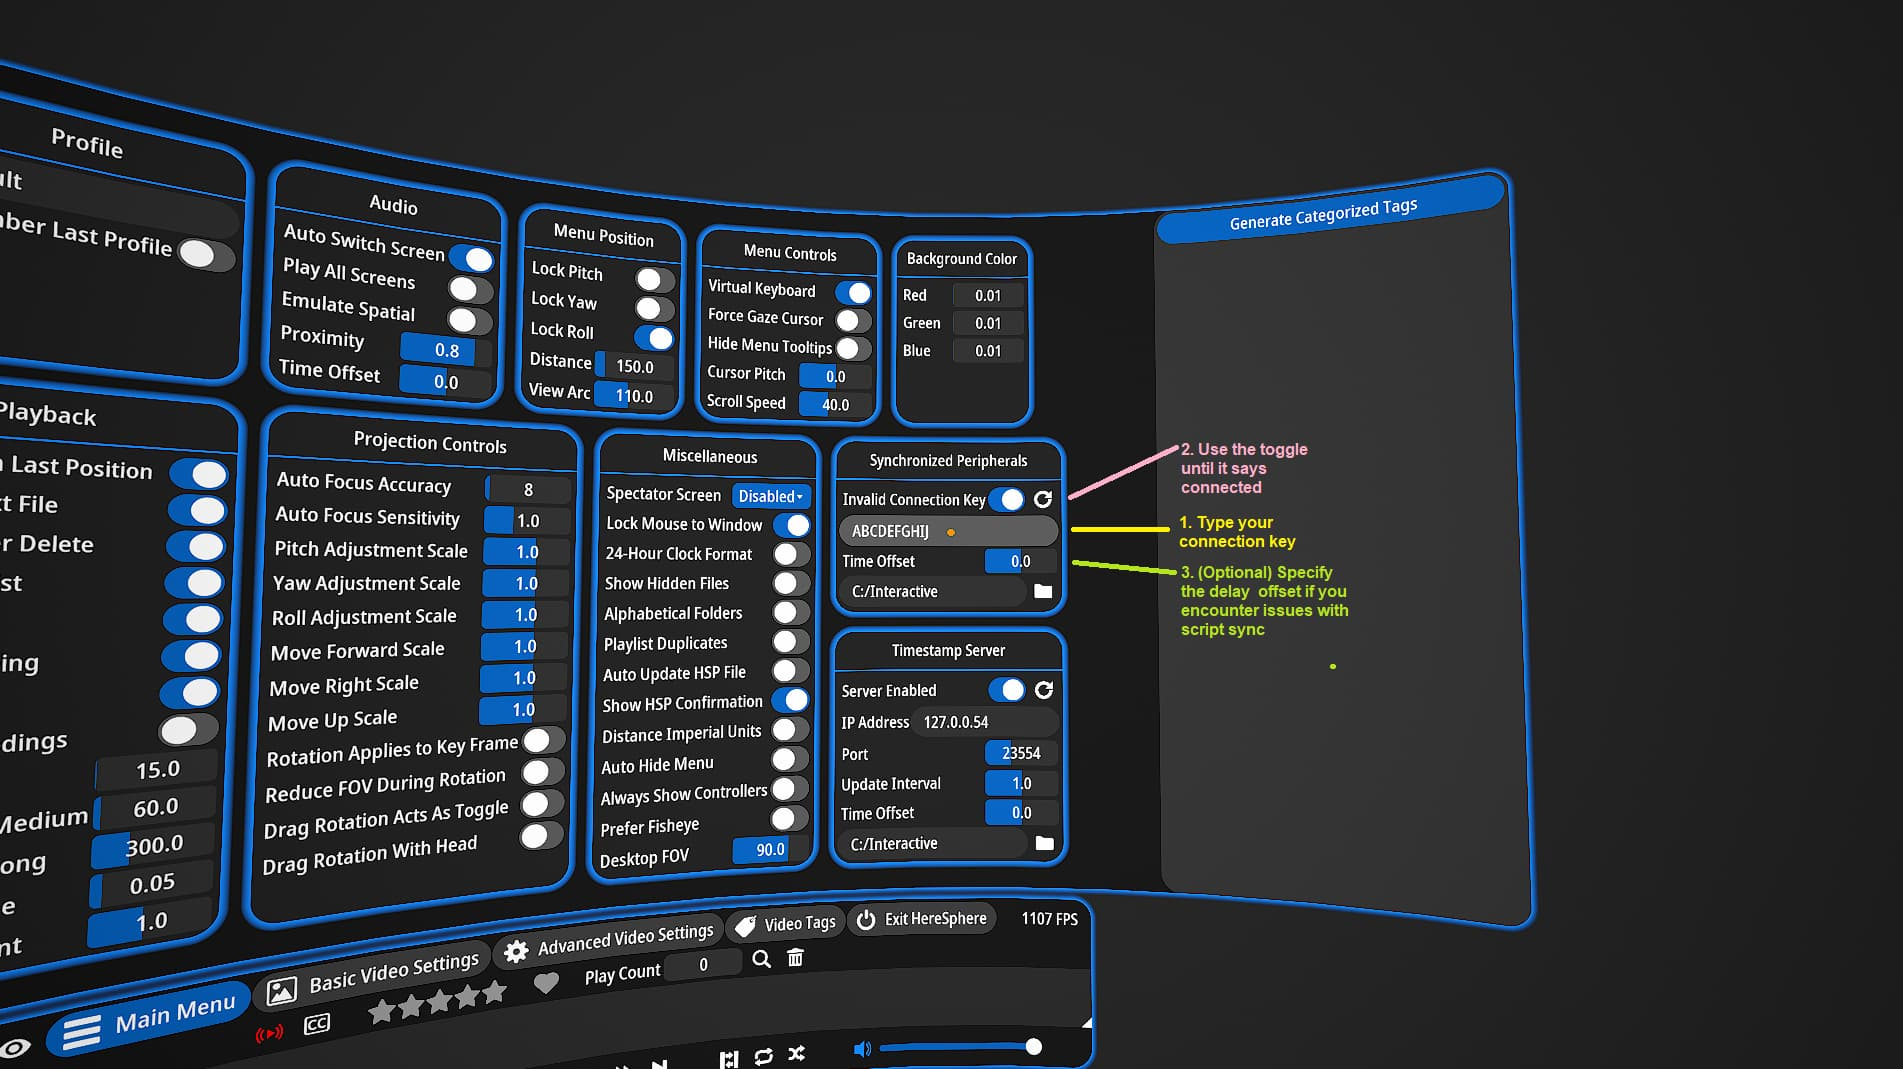Click the Update Interval value 1.0

coord(1021,783)
